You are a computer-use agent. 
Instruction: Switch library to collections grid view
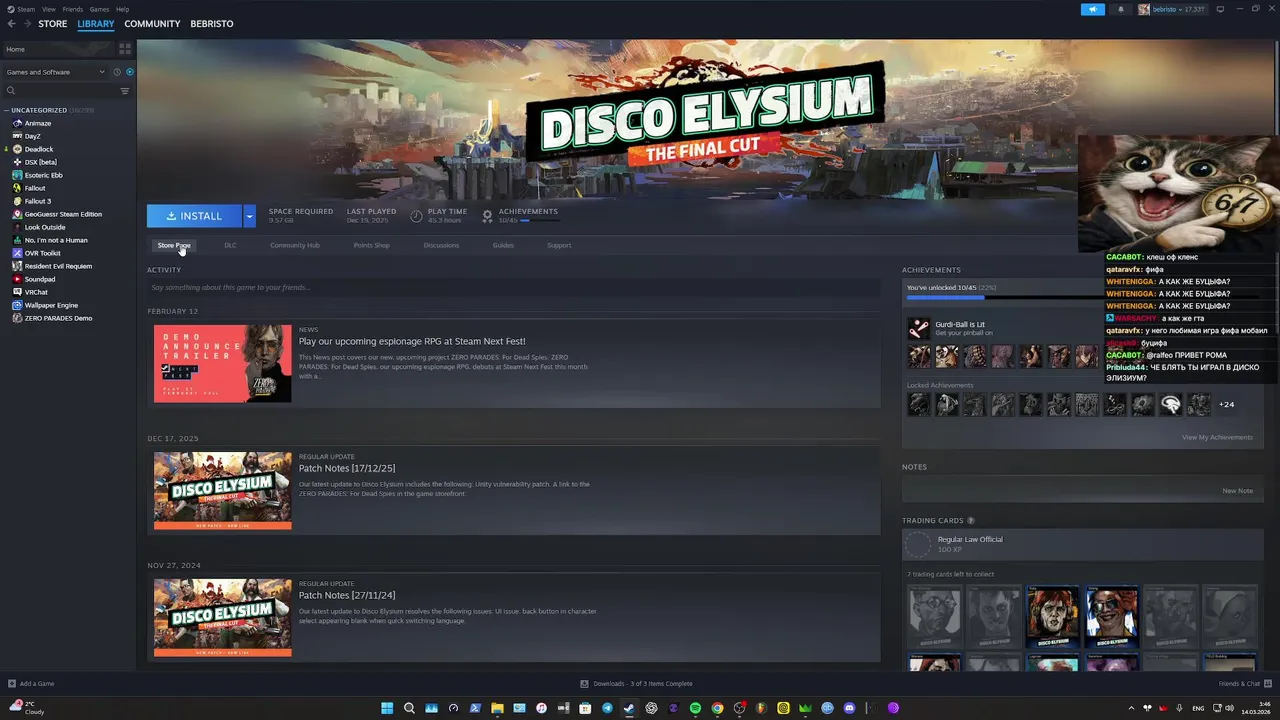[x=125, y=48]
